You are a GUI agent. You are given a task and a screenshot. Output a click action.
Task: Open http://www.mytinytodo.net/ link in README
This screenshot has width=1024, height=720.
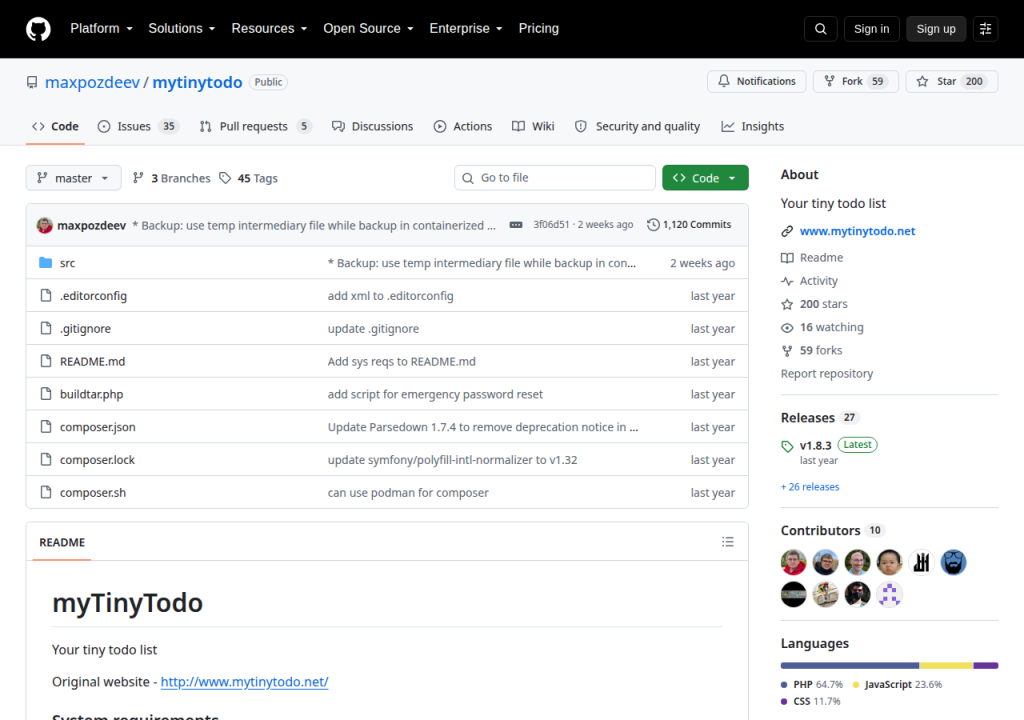(x=244, y=681)
